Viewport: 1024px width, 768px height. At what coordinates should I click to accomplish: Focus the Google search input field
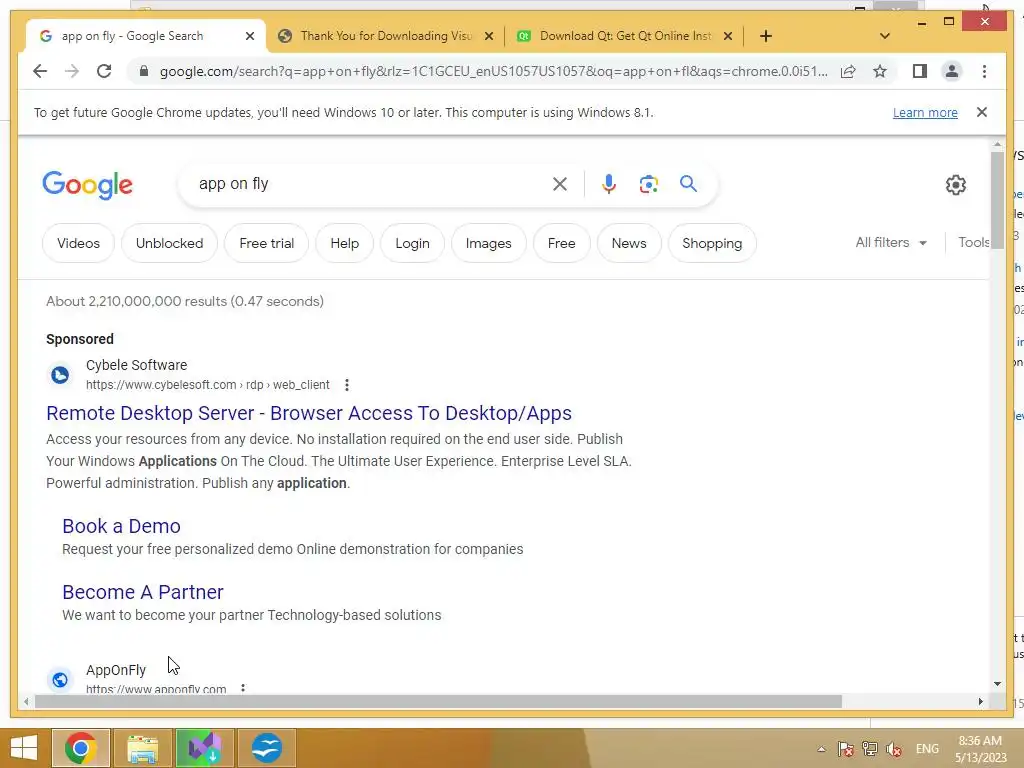(369, 184)
